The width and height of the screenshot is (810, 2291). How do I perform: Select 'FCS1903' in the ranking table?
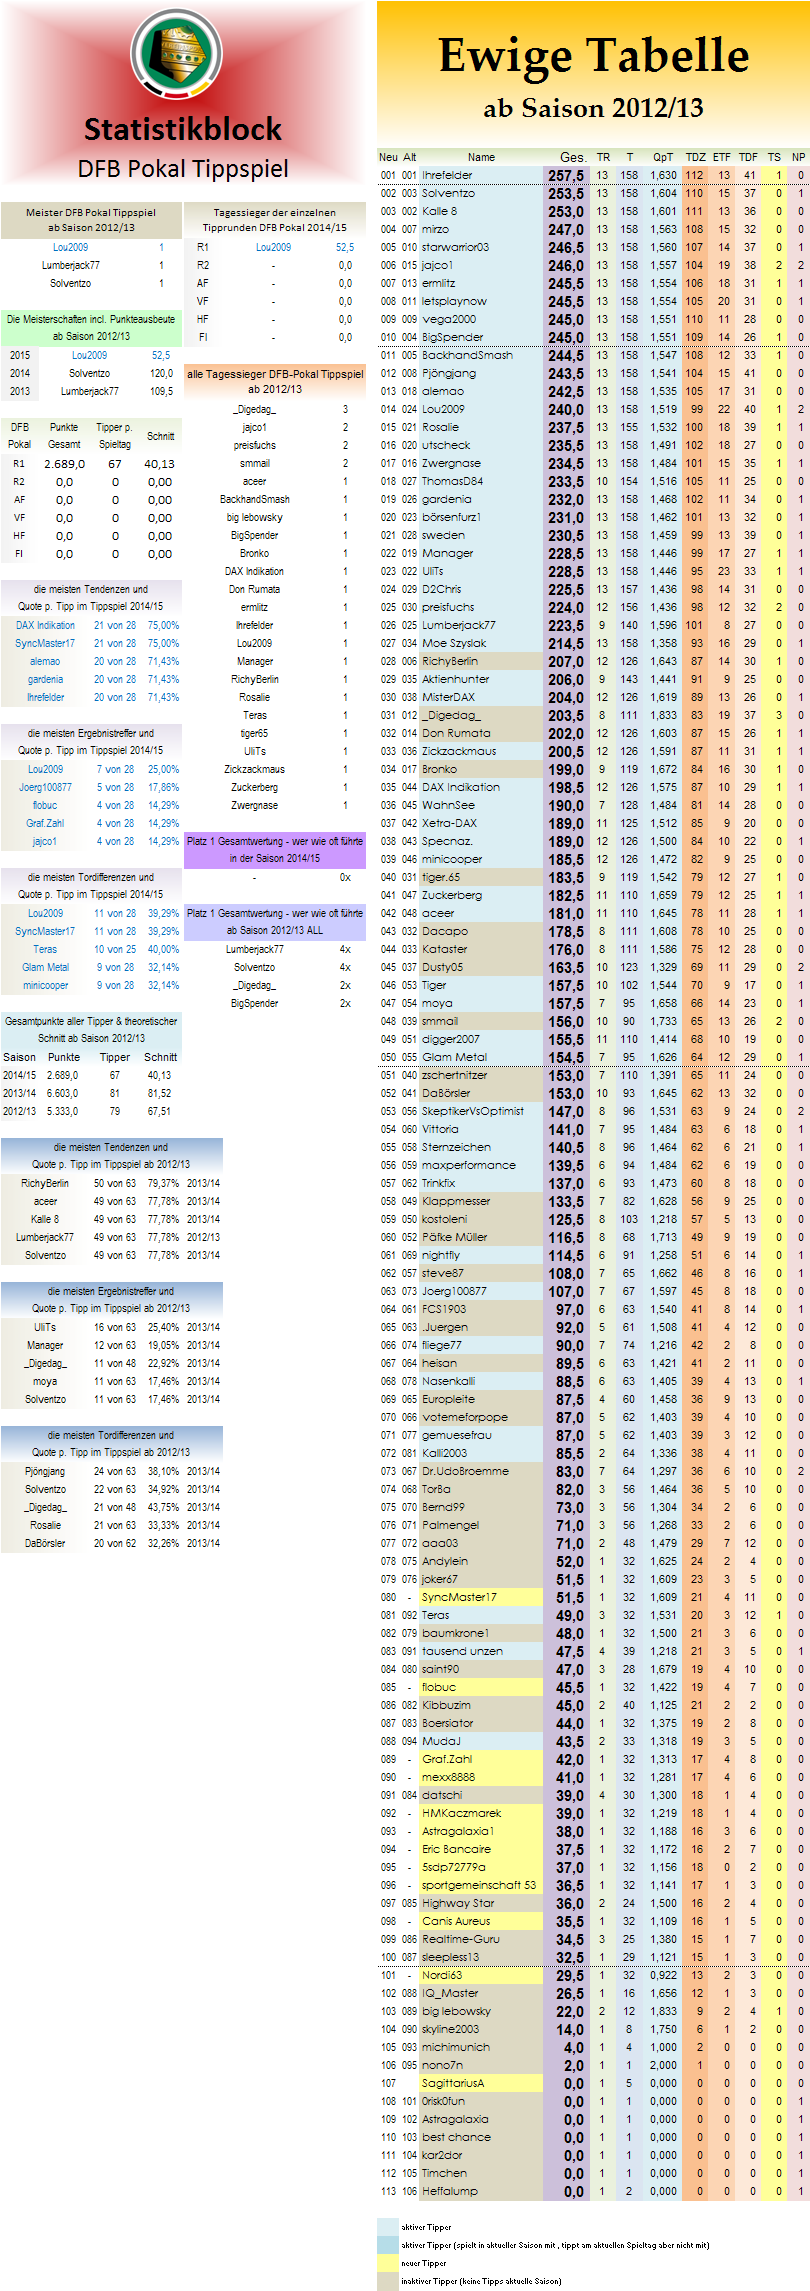(443, 1309)
